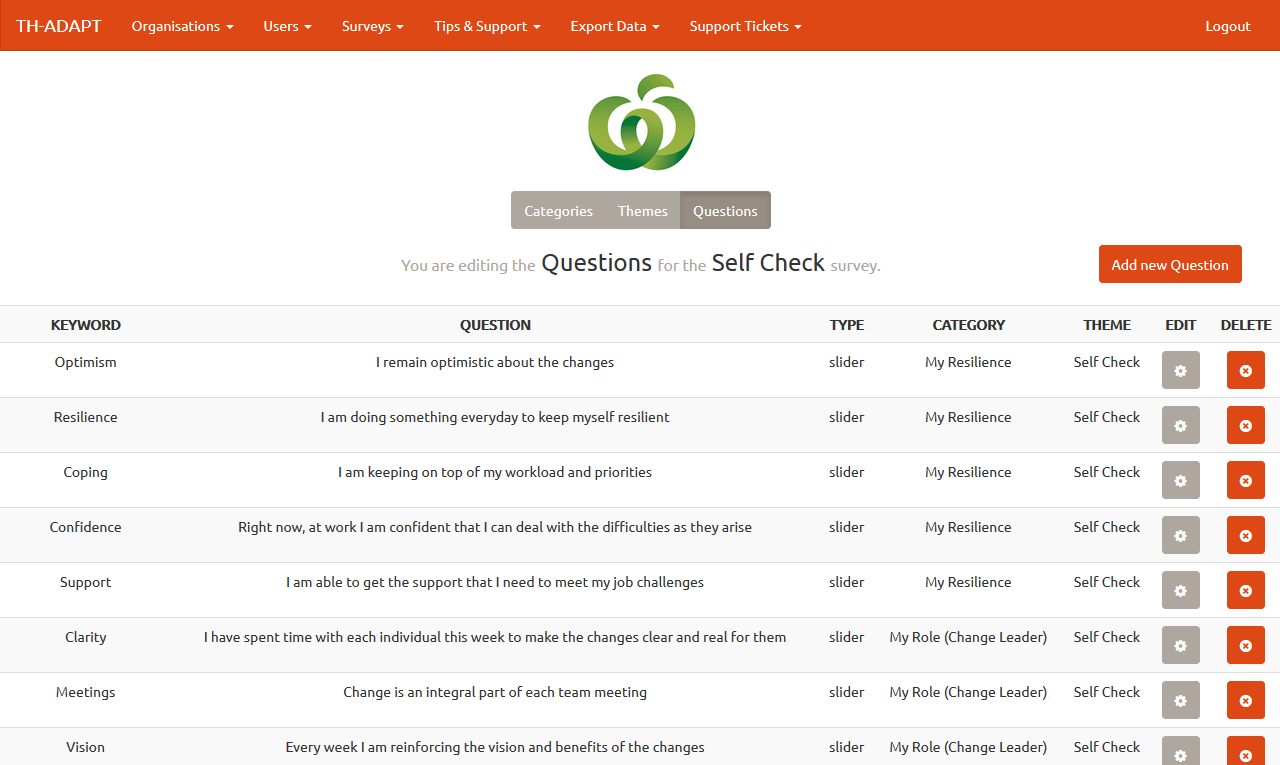
Task: Open the Organisations dropdown menu
Action: [x=182, y=26]
